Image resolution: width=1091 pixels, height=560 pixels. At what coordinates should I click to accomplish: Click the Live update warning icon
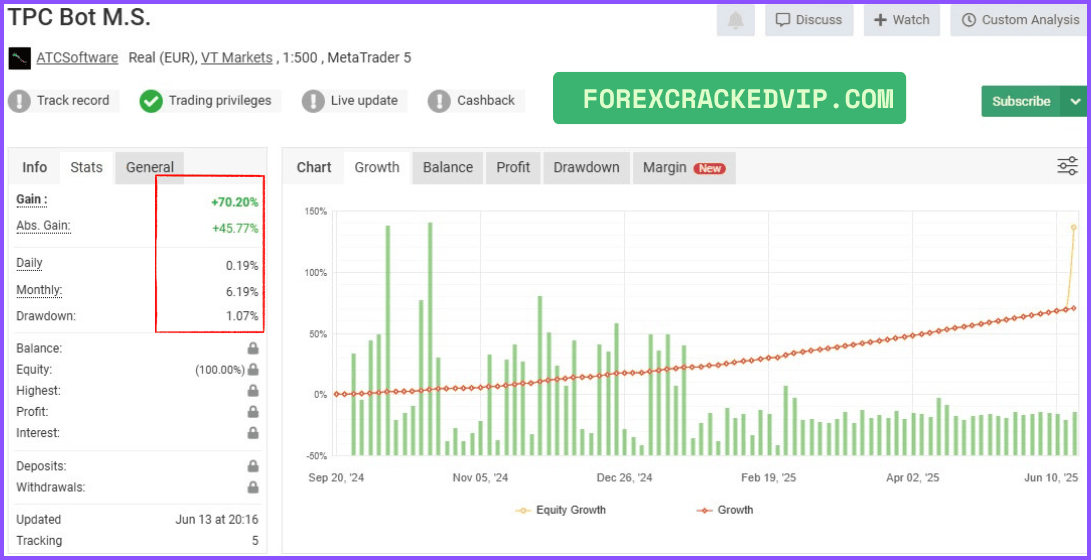pos(313,101)
